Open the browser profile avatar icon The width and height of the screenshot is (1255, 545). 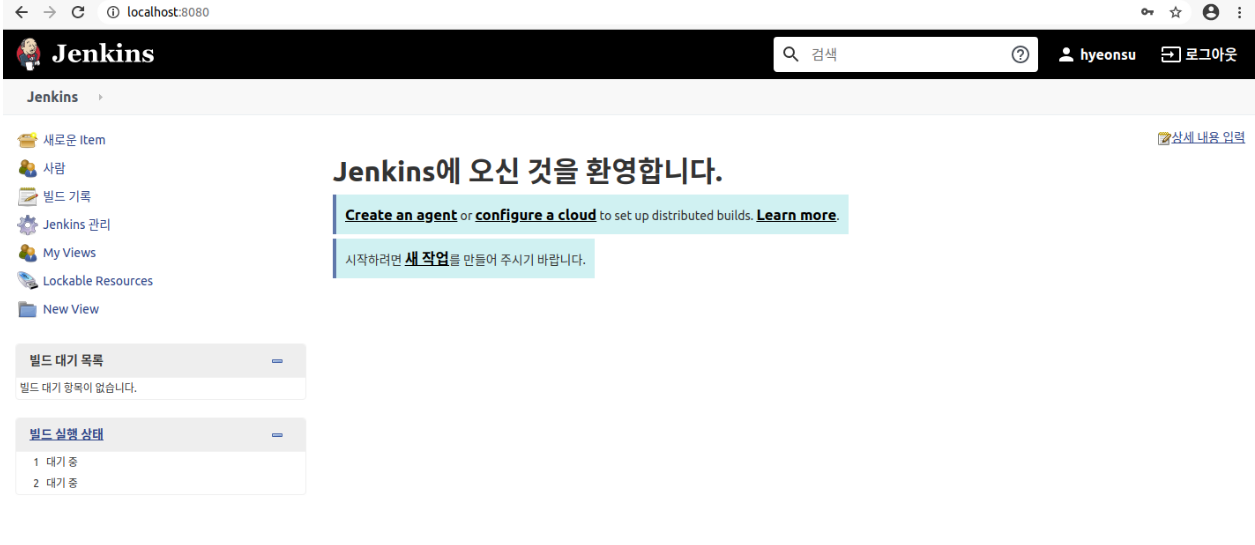[x=1211, y=12]
